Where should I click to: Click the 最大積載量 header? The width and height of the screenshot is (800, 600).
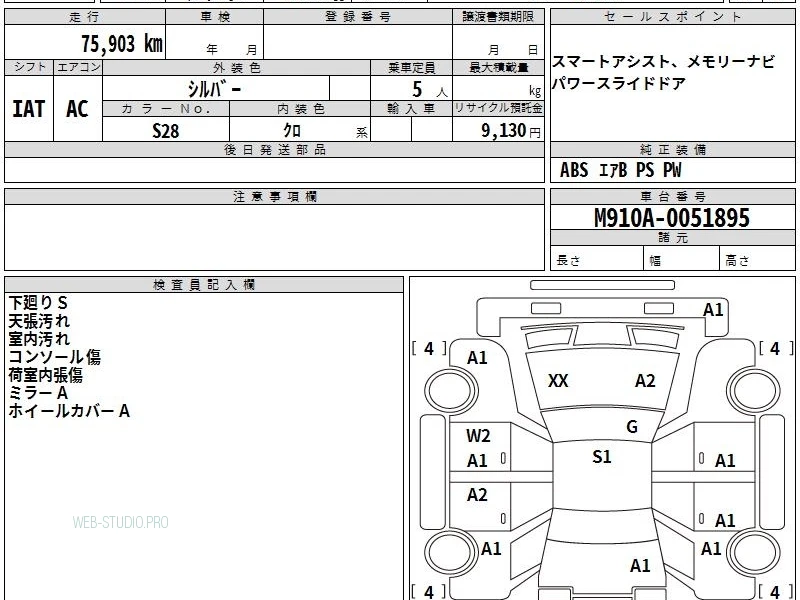pos(498,67)
